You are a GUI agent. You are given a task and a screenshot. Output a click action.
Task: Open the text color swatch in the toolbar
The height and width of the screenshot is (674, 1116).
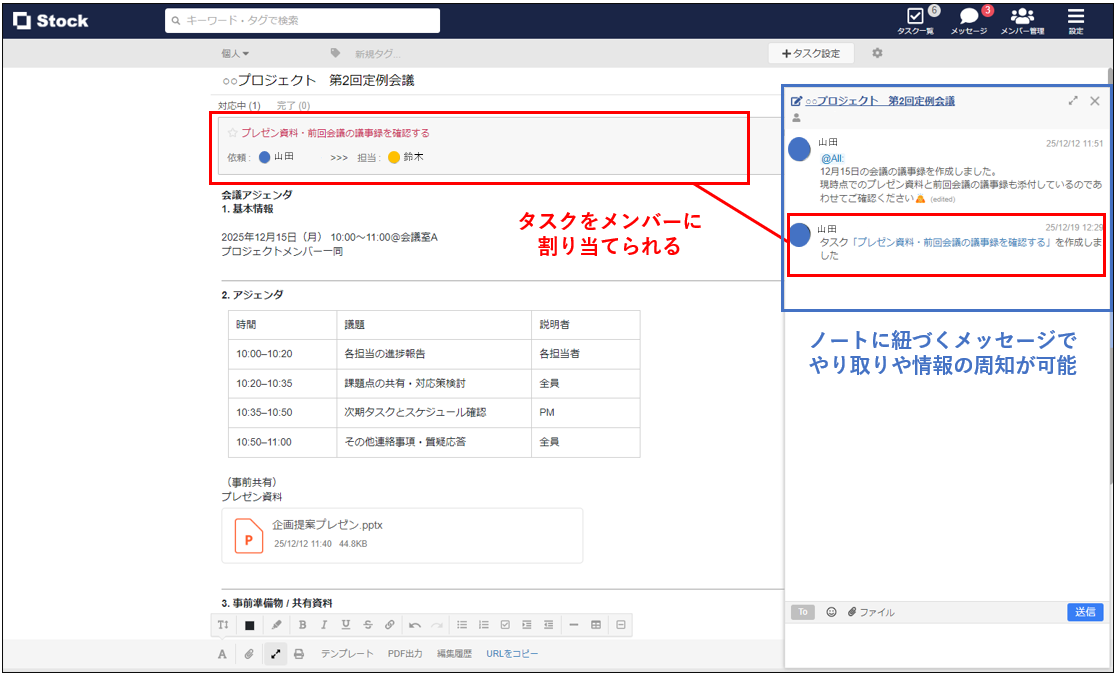coord(250,624)
